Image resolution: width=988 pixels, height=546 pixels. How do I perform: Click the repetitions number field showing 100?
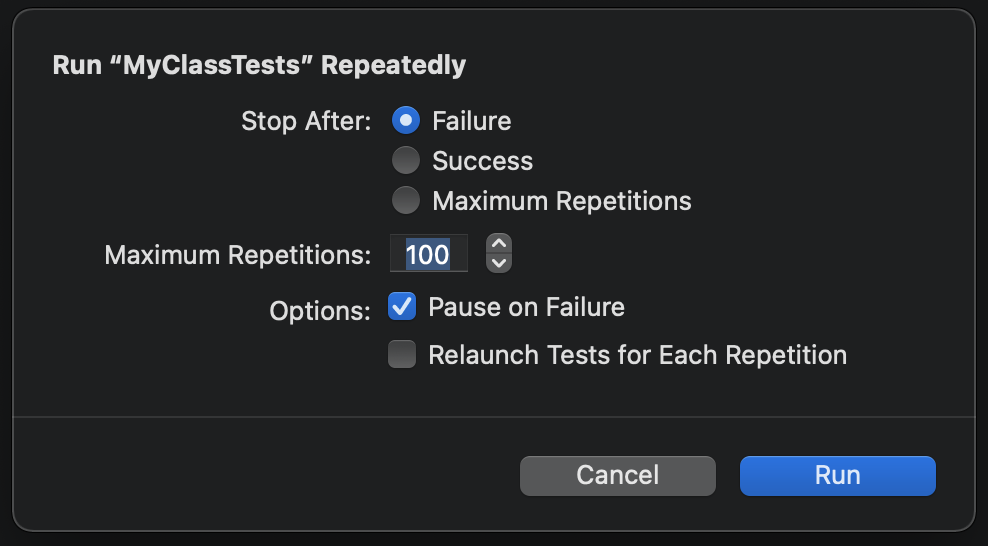coord(428,254)
